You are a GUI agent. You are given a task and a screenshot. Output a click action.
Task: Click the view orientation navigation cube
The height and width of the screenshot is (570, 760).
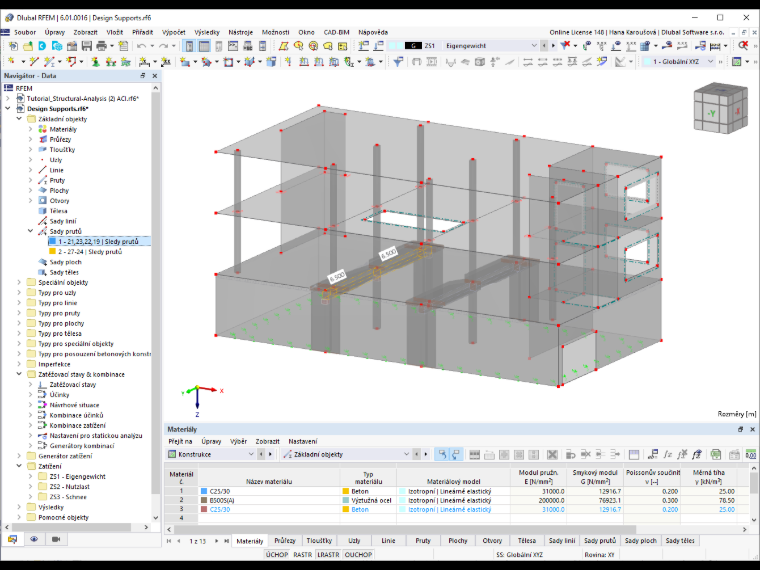(720, 109)
